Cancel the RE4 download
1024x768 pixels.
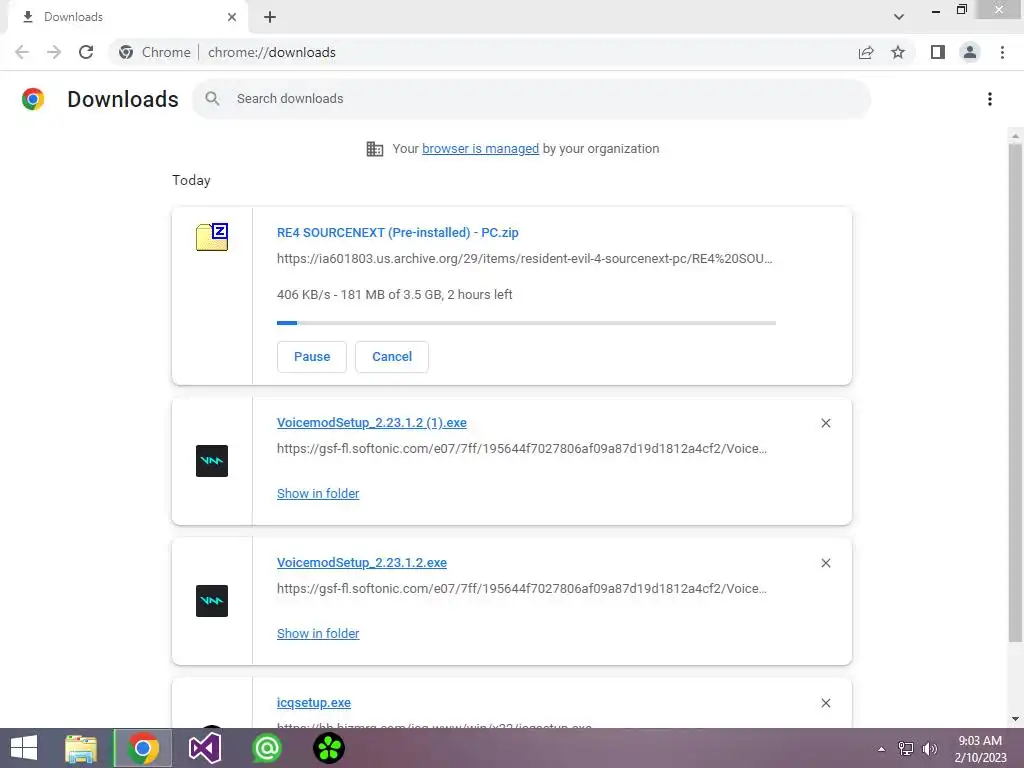click(392, 357)
